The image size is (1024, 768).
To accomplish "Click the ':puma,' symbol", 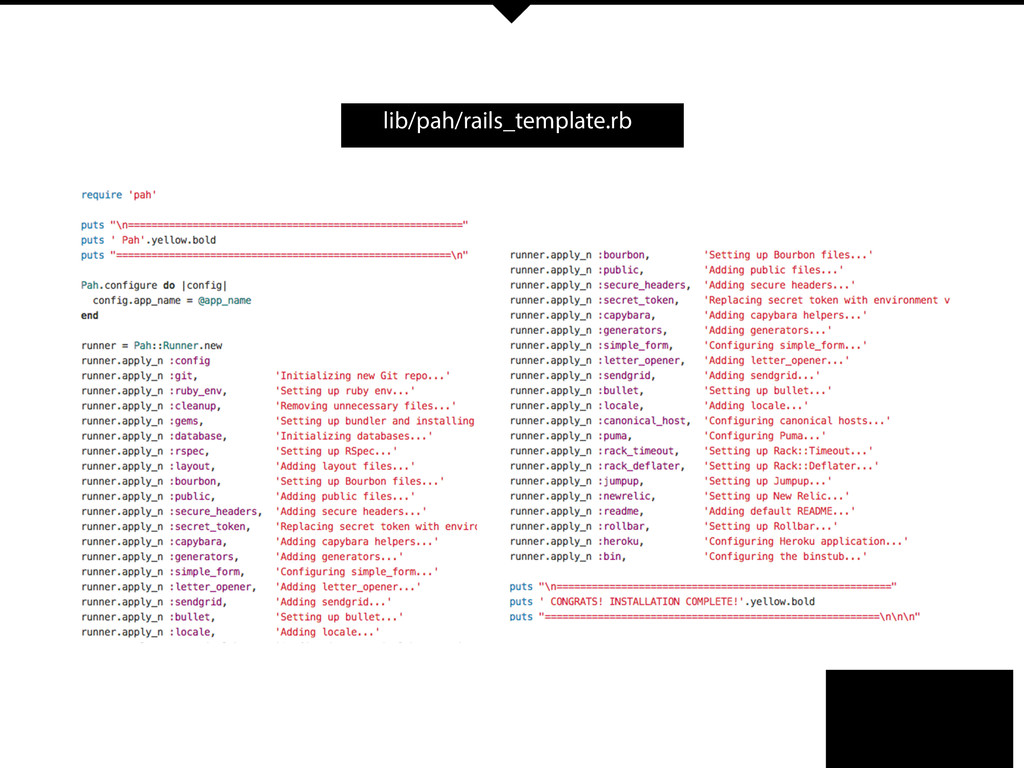I will point(615,436).
